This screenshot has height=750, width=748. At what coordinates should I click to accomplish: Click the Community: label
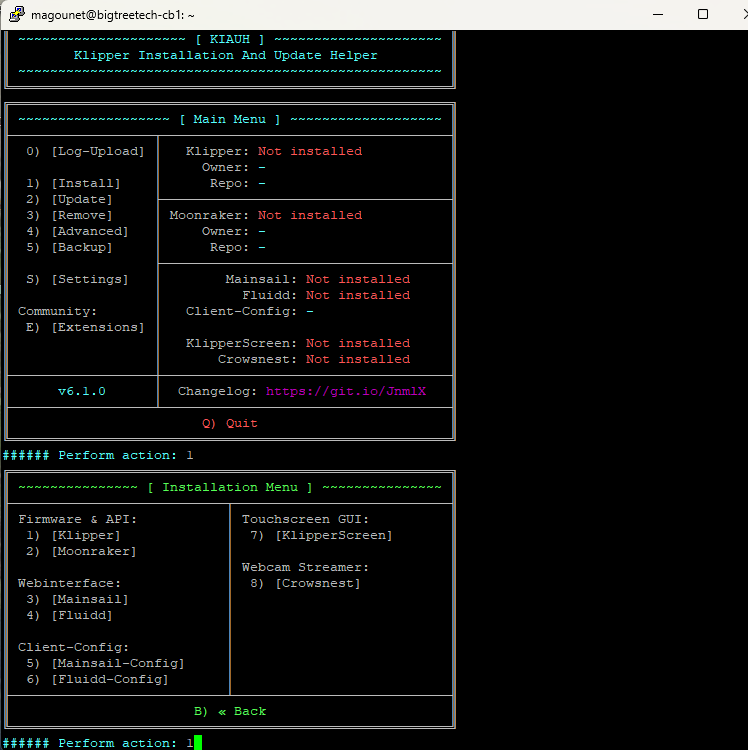(57, 311)
